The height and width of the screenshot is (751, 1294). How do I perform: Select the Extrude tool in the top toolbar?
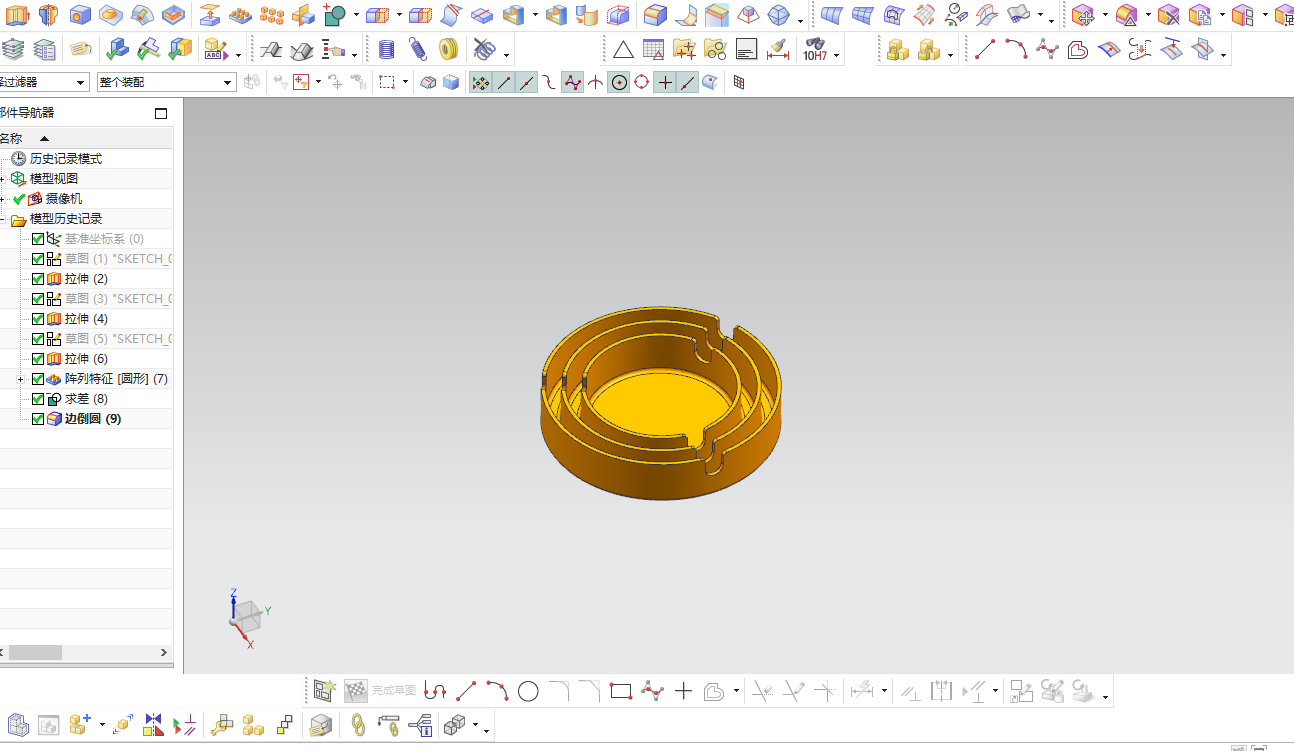[18, 15]
